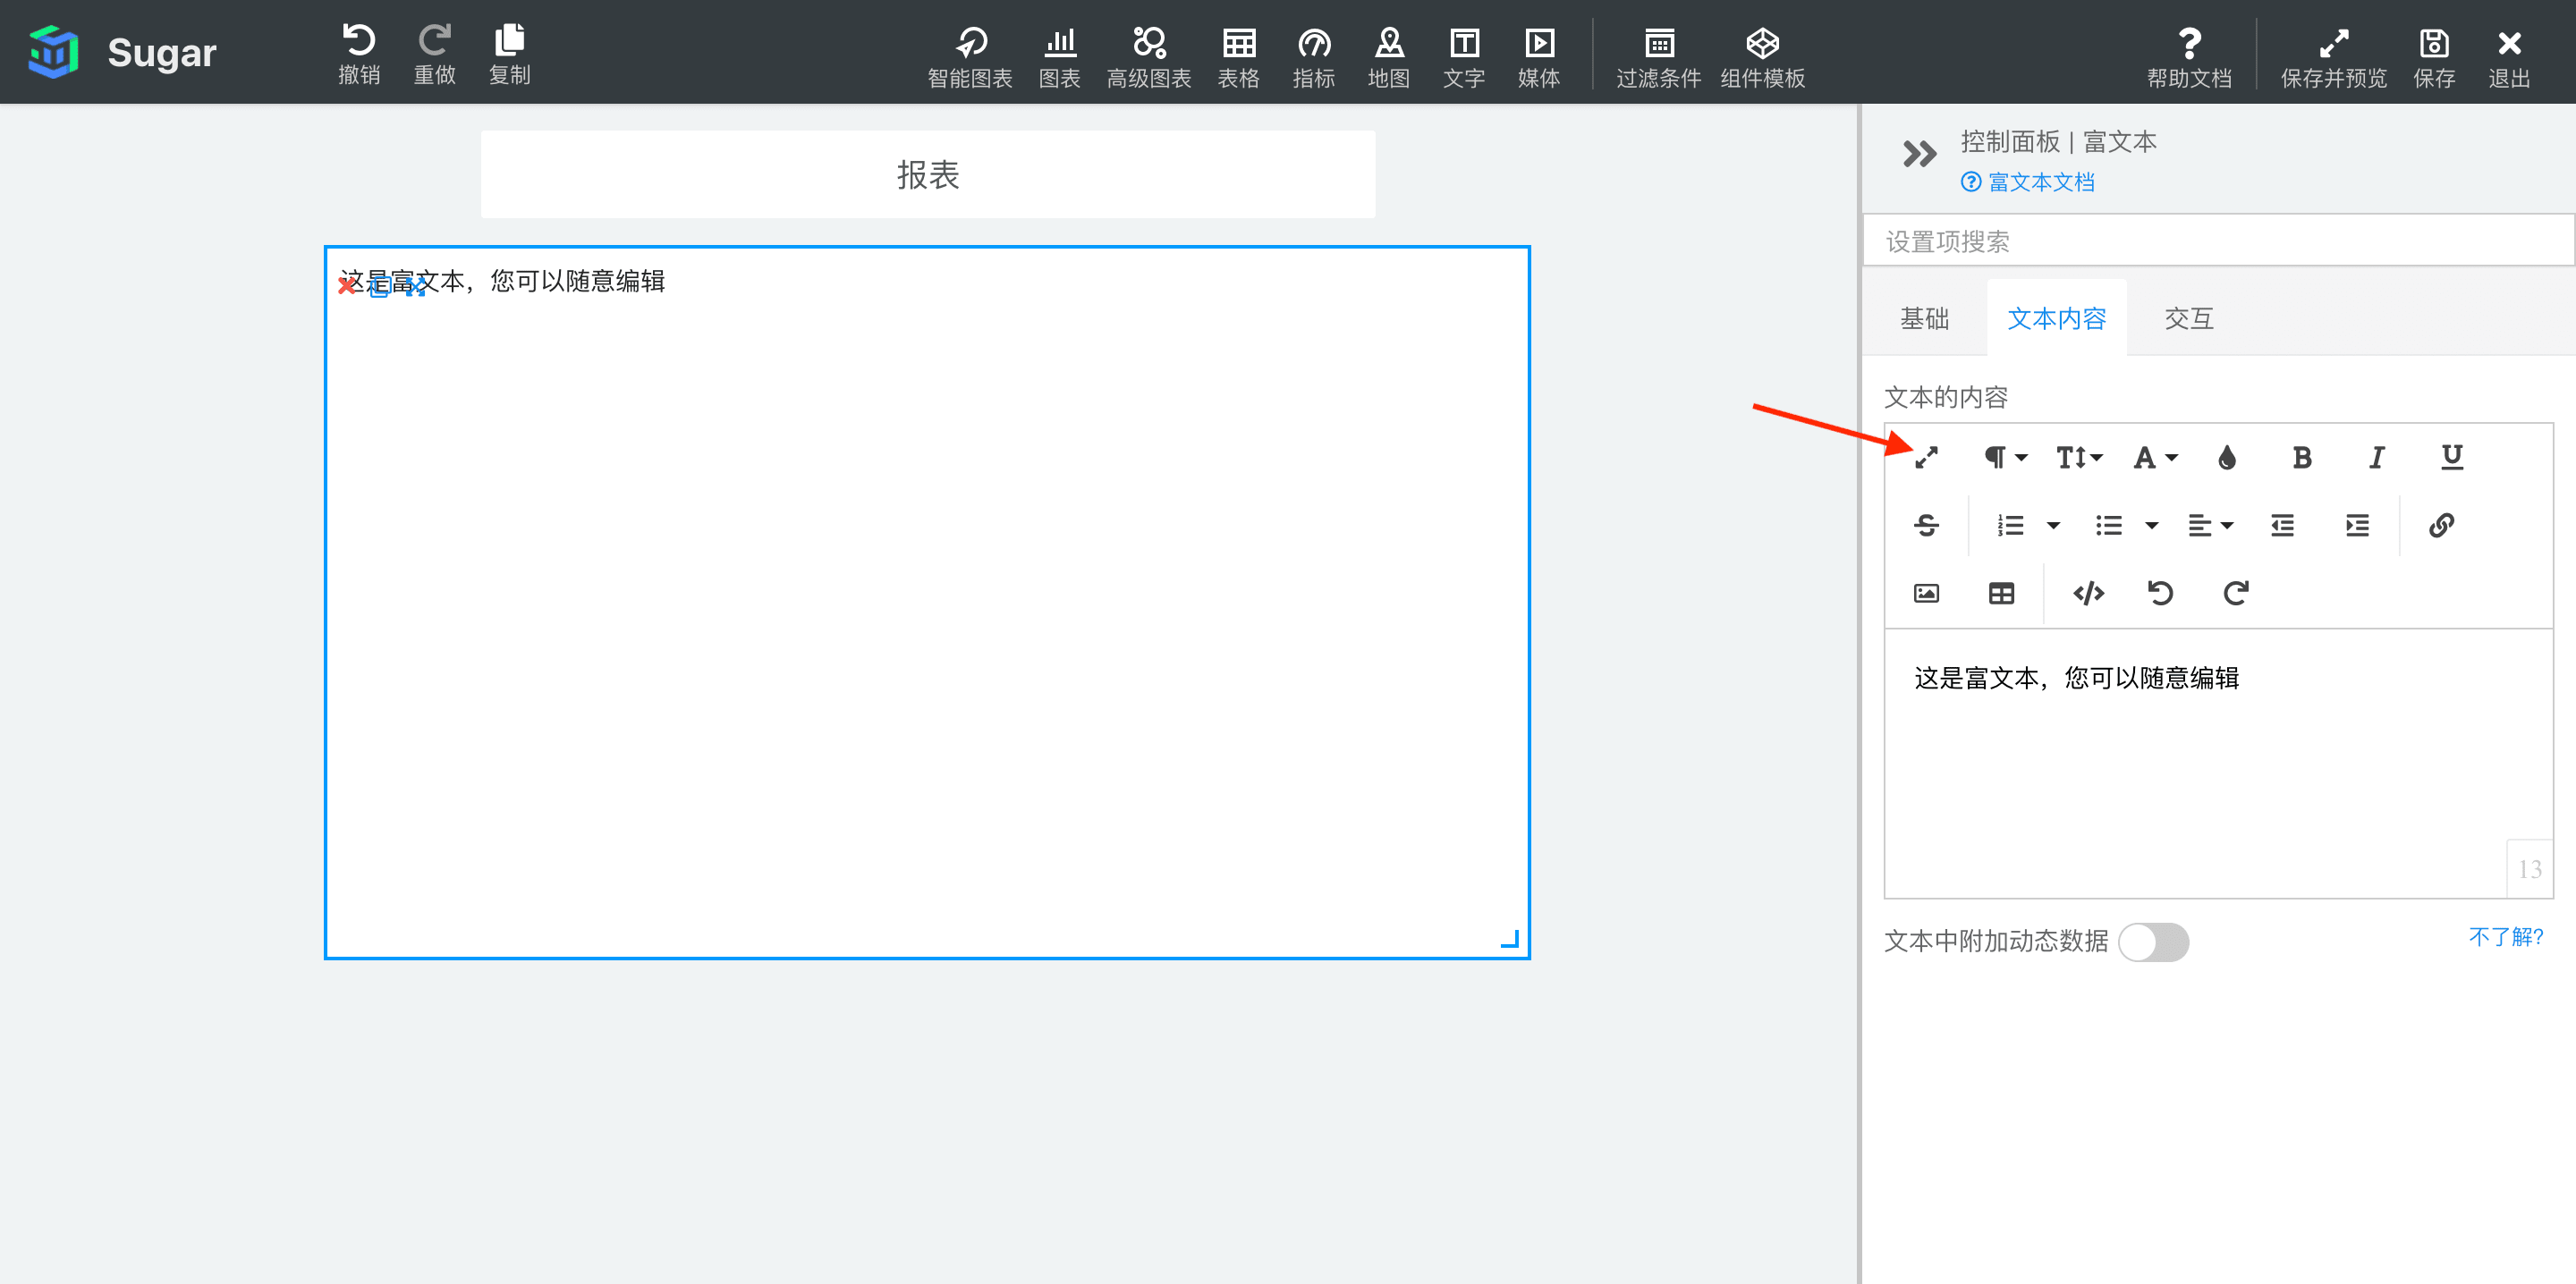Insert an image in rich text
The height and width of the screenshot is (1284, 2576).
(1926, 593)
